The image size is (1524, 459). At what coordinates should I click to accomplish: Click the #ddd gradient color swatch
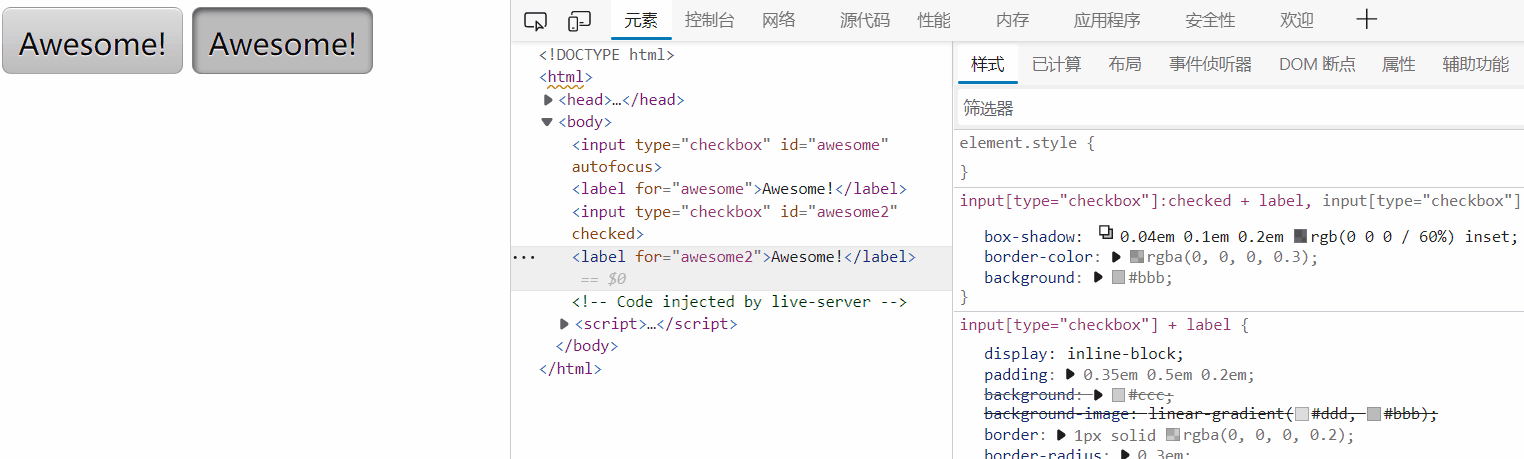point(1301,414)
